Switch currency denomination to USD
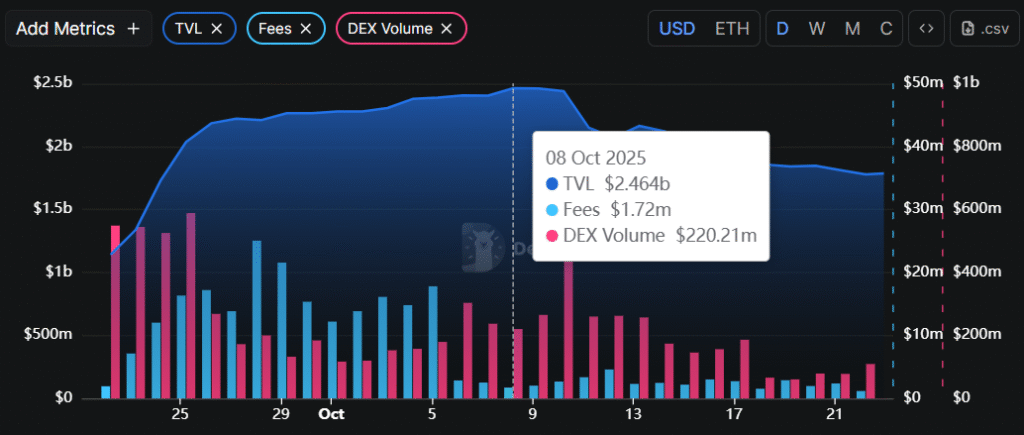Image resolution: width=1024 pixels, height=435 pixels. click(677, 29)
